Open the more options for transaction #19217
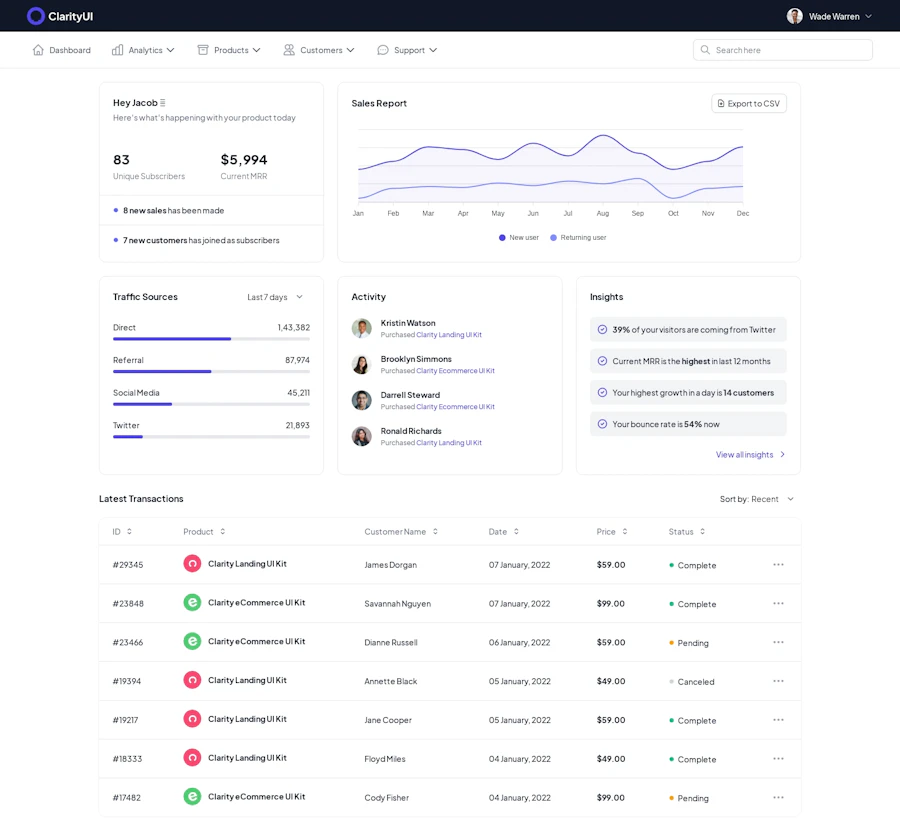 point(778,720)
